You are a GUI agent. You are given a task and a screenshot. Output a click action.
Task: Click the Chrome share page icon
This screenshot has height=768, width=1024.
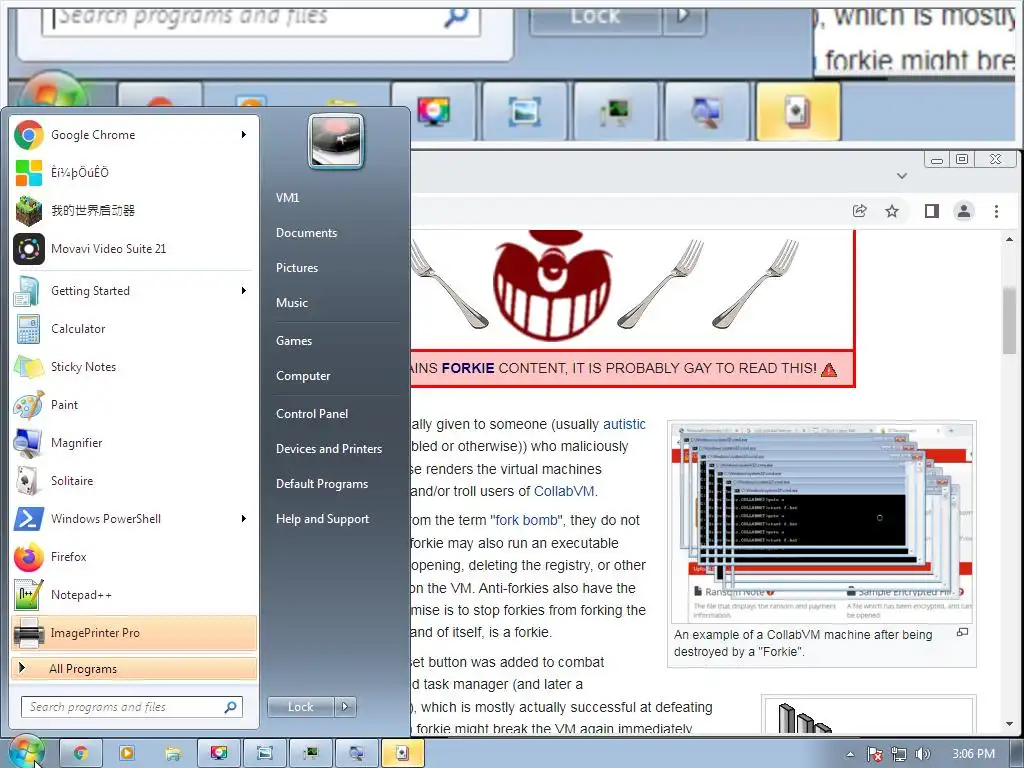click(x=859, y=211)
